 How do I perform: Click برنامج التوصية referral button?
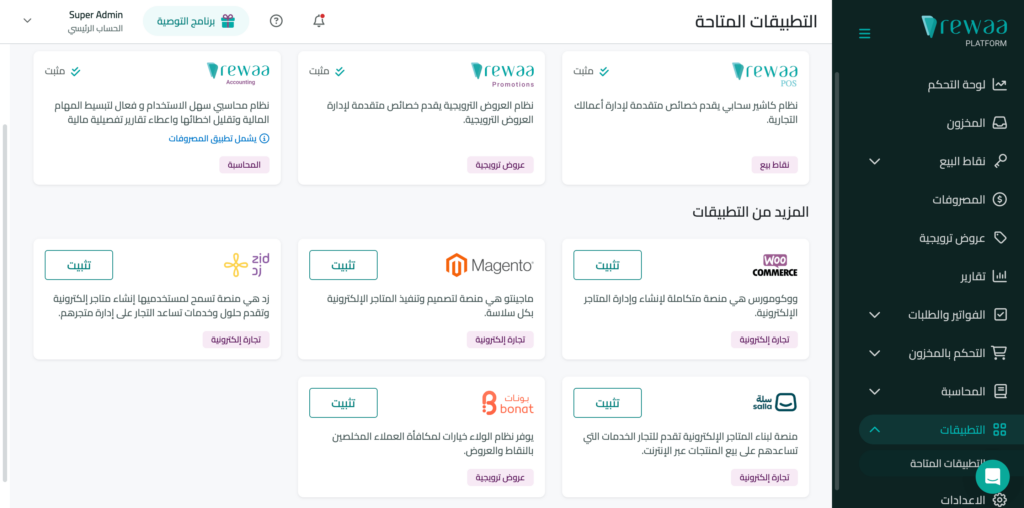(196, 21)
